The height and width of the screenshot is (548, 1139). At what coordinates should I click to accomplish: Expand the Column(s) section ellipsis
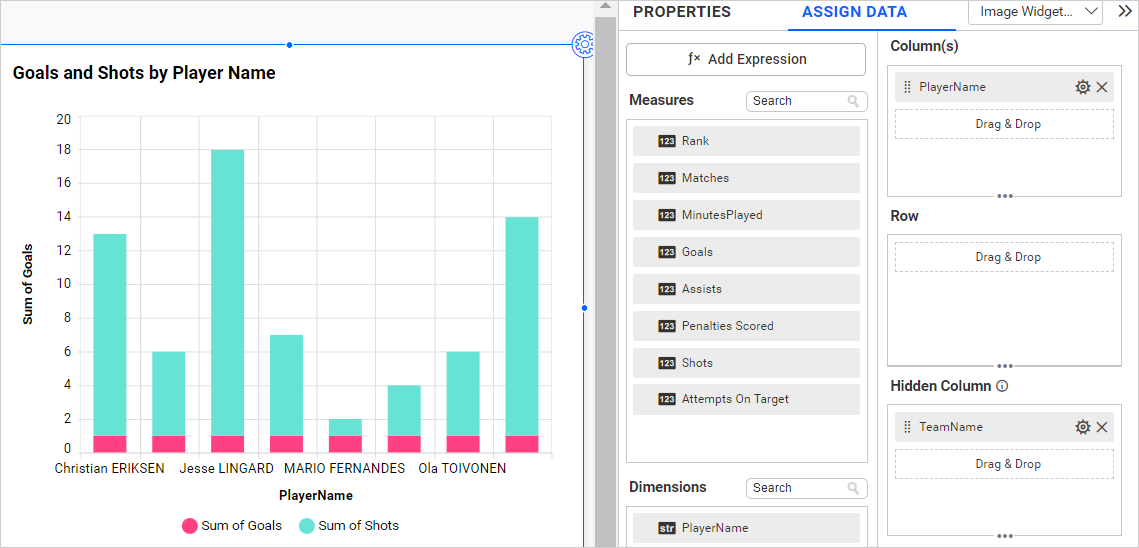[x=1004, y=196]
